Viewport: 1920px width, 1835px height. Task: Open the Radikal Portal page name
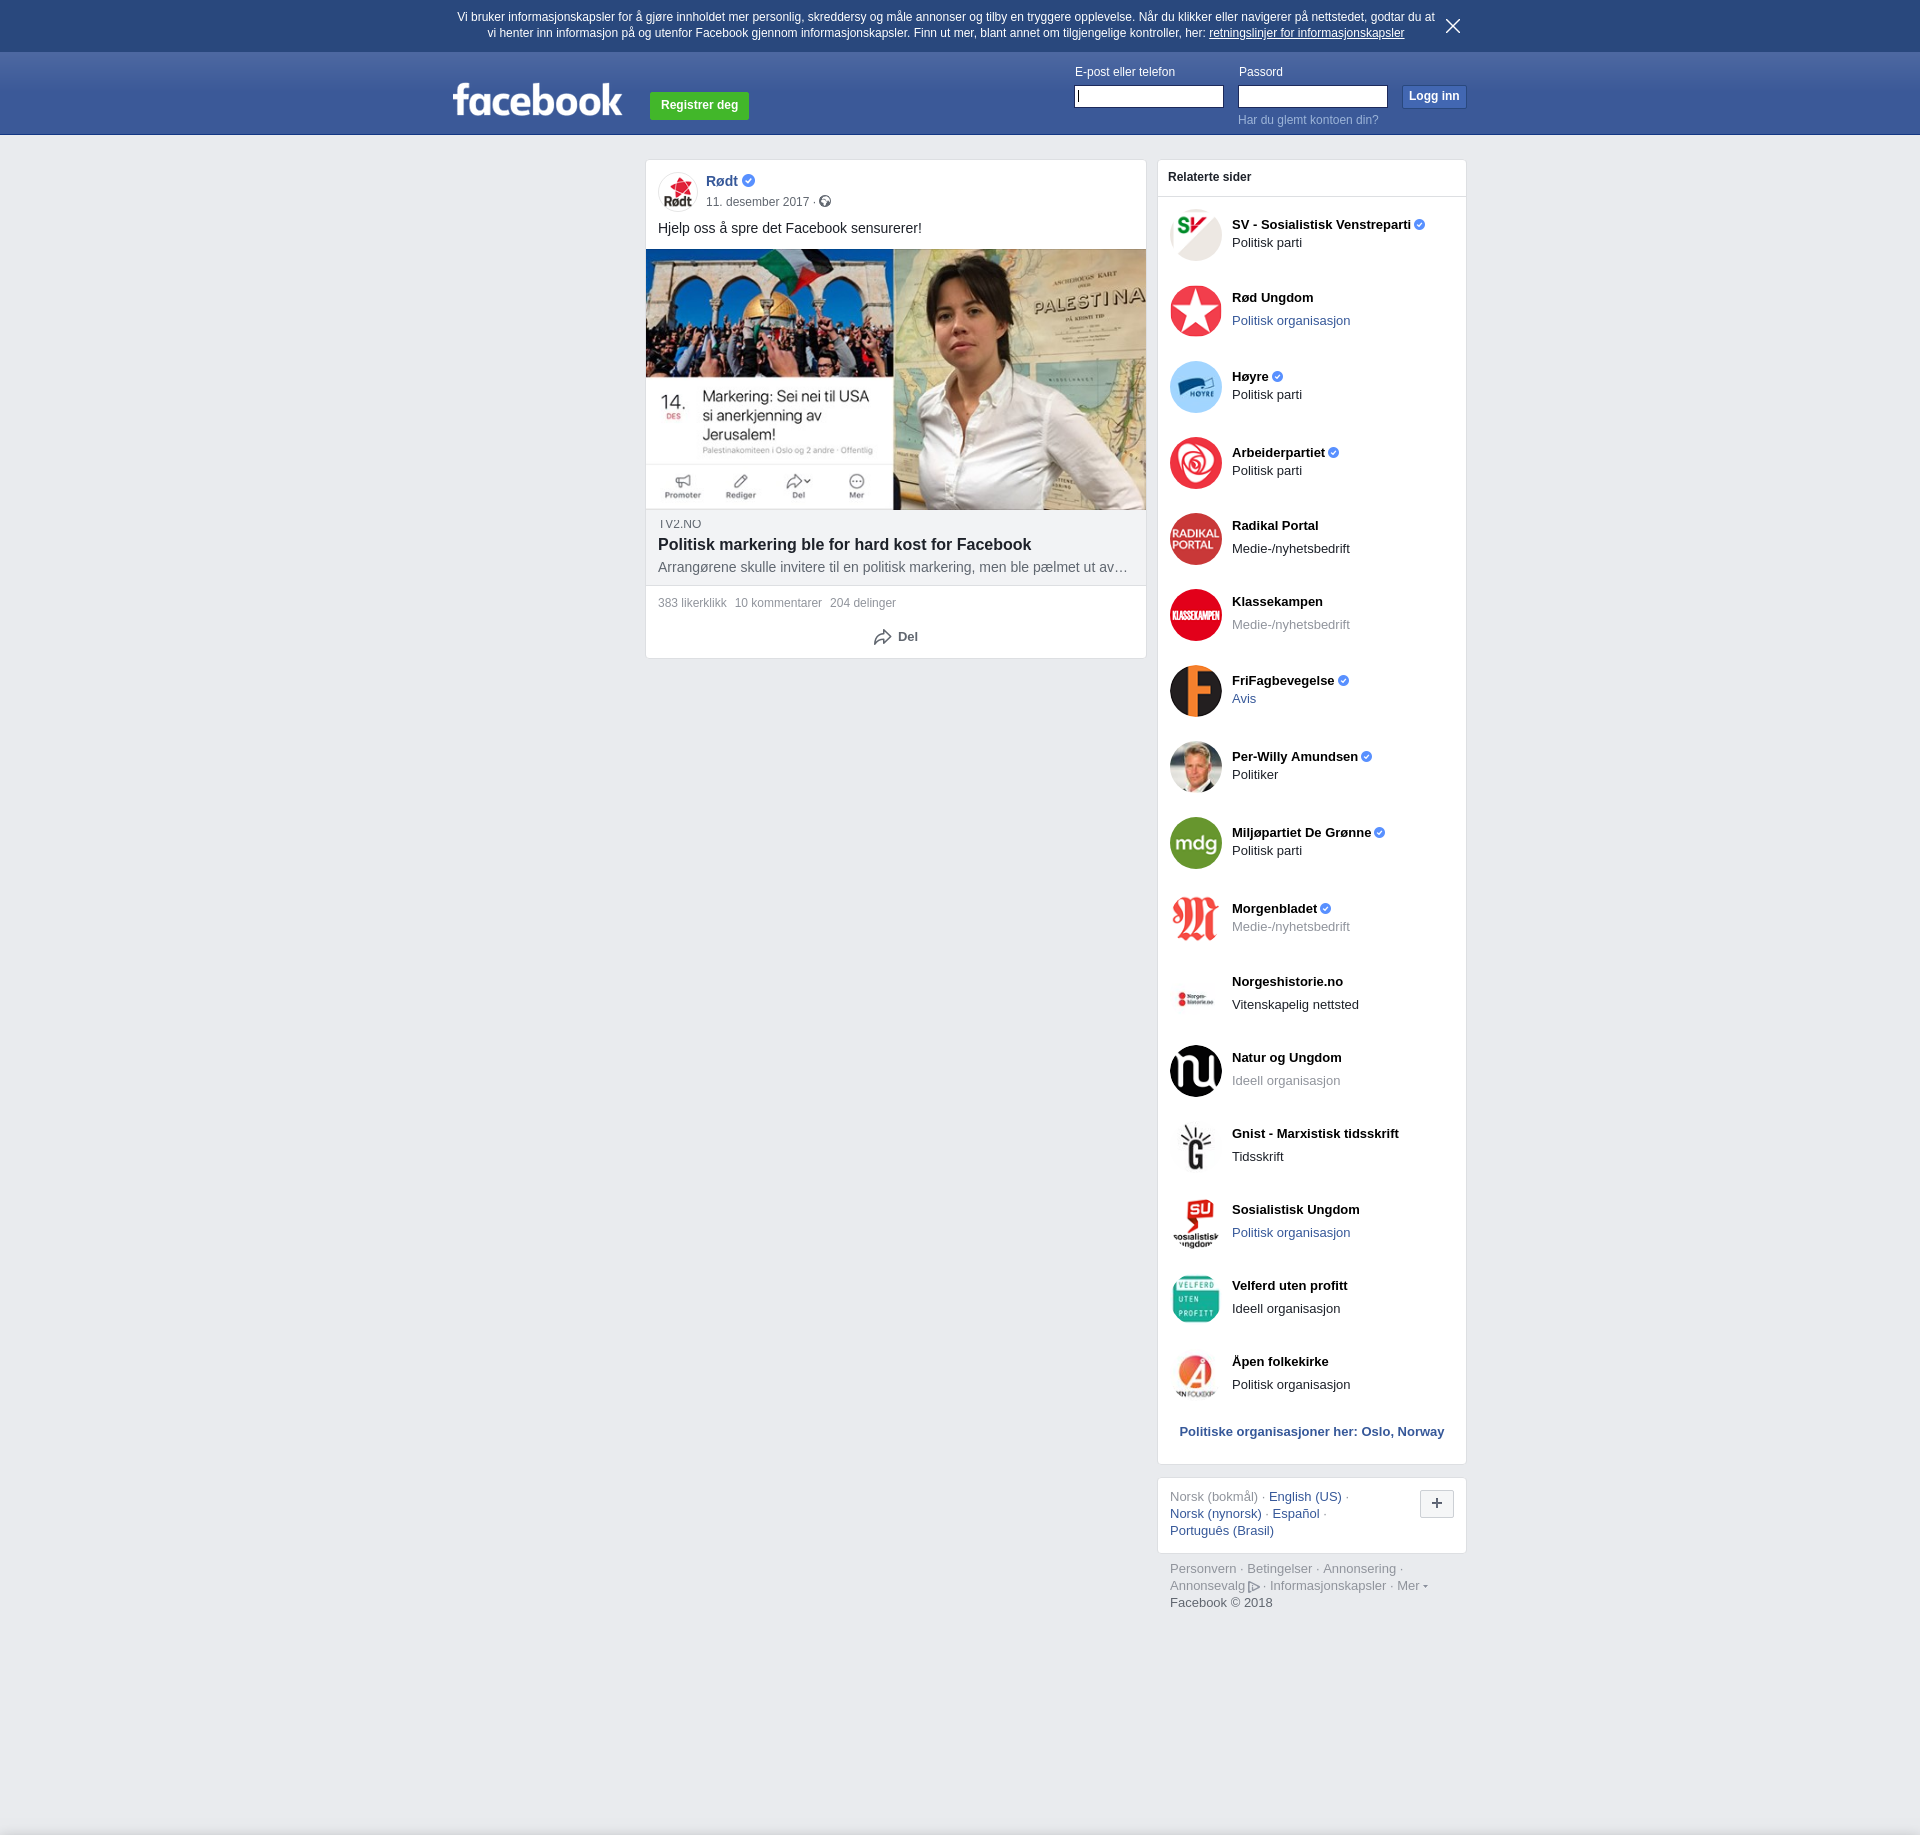(1275, 526)
